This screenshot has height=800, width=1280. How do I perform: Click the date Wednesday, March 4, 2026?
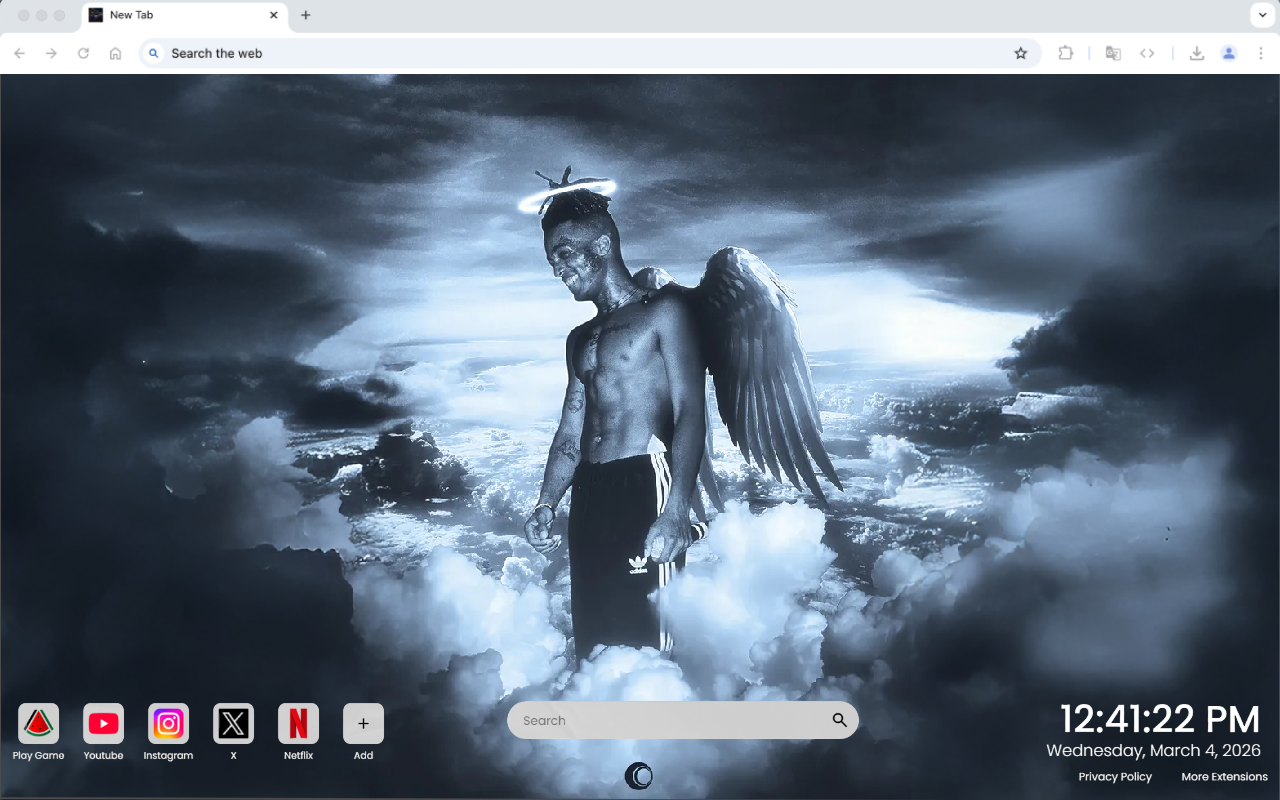(x=1153, y=750)
